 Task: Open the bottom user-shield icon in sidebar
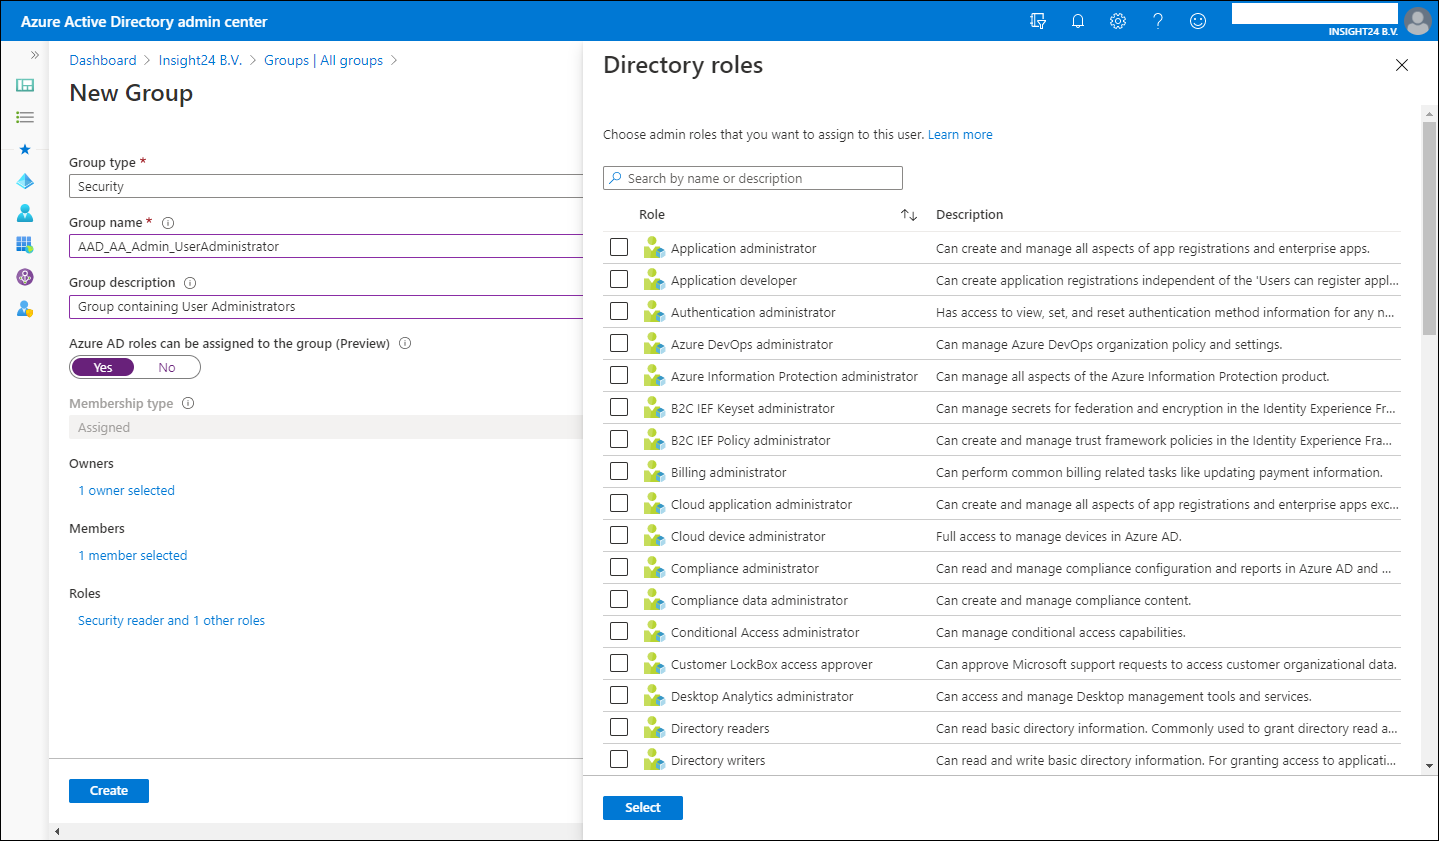[x=25, y=309]
